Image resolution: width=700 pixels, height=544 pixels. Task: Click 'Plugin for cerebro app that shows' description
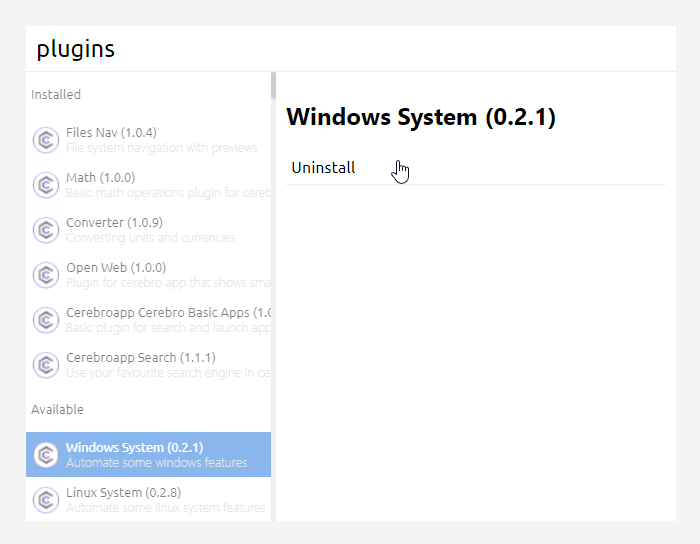[168, 283]
